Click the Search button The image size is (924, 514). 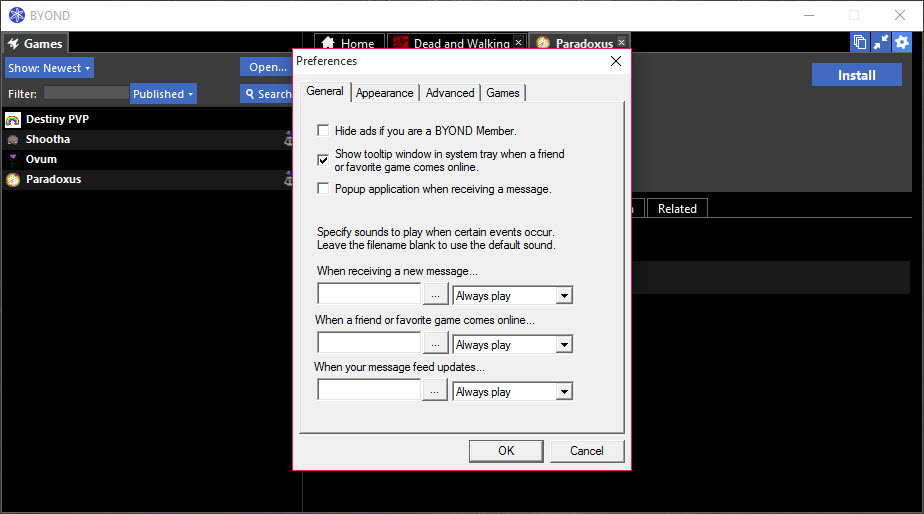(x=266, y=94)
